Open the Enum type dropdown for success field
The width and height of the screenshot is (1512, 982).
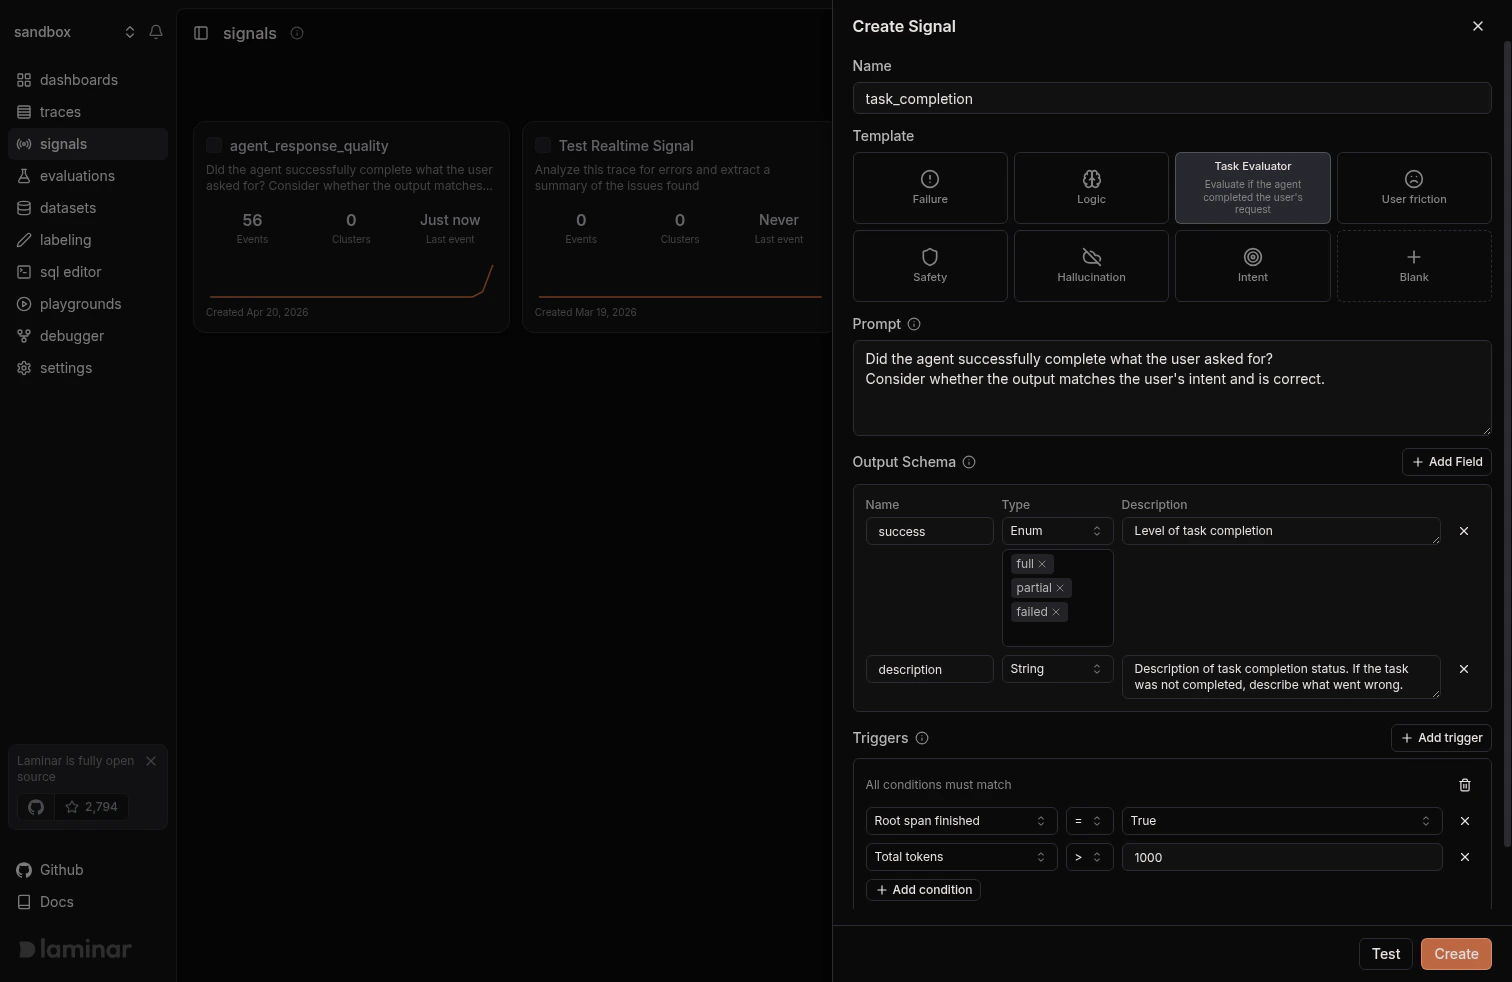1056,530
